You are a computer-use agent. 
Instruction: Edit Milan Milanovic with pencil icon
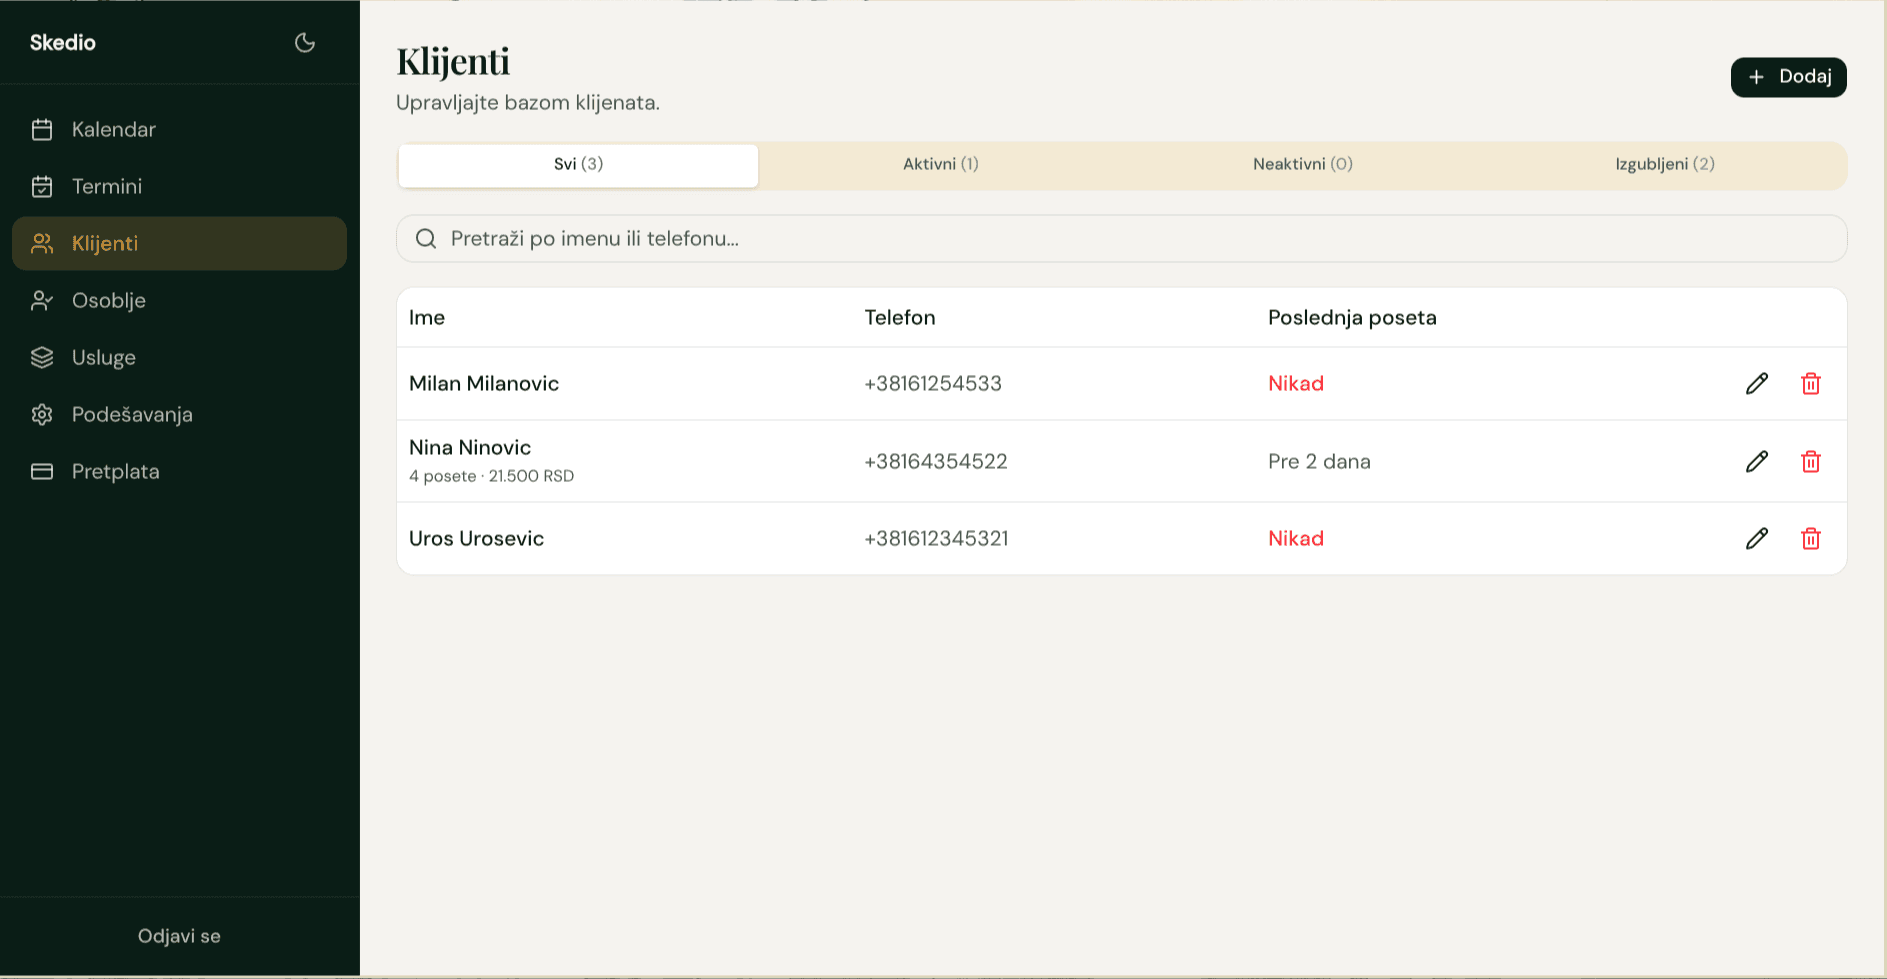(1757, 383)
